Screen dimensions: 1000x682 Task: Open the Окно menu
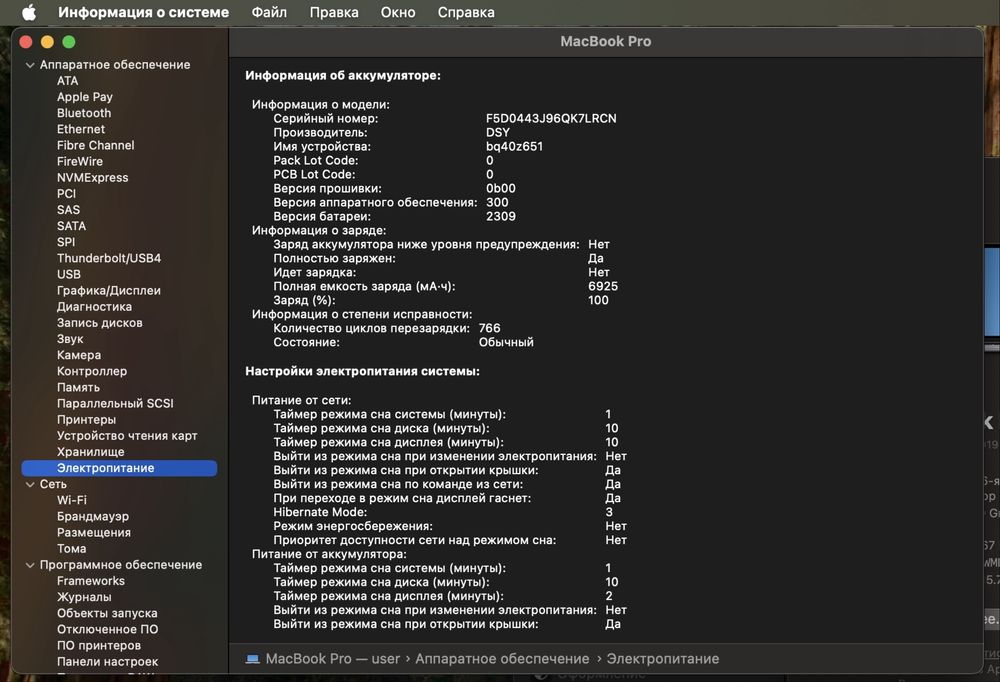coord(398,12)
